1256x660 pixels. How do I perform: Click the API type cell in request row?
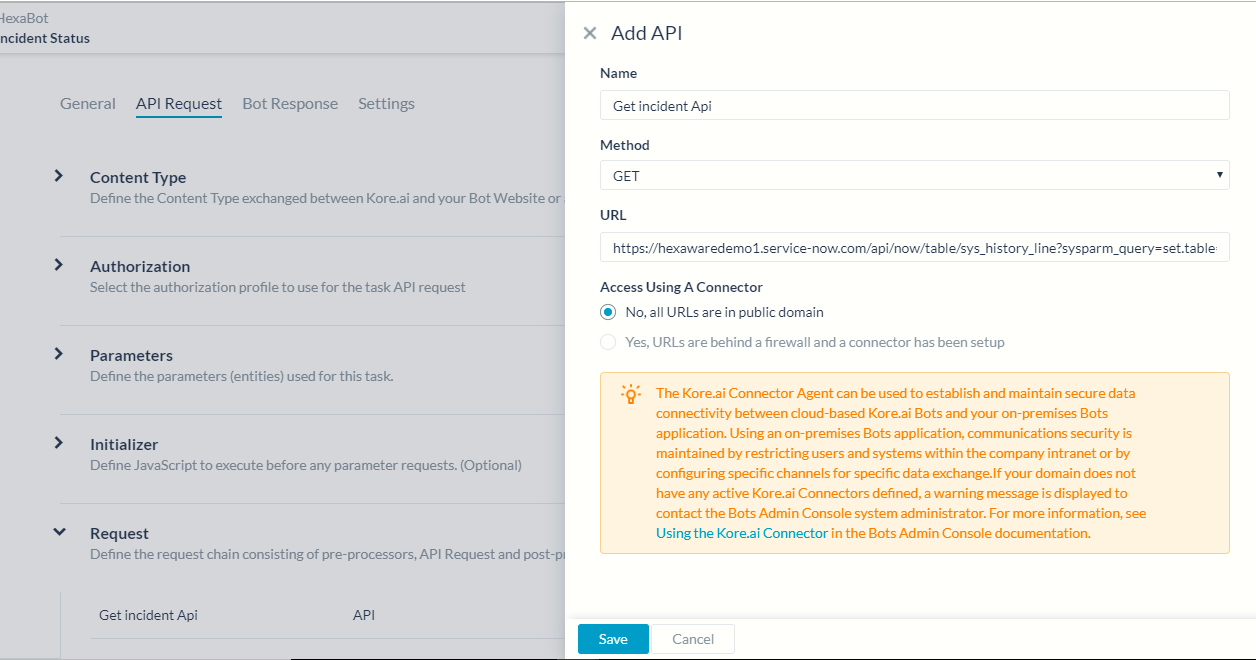click(364, 615)
